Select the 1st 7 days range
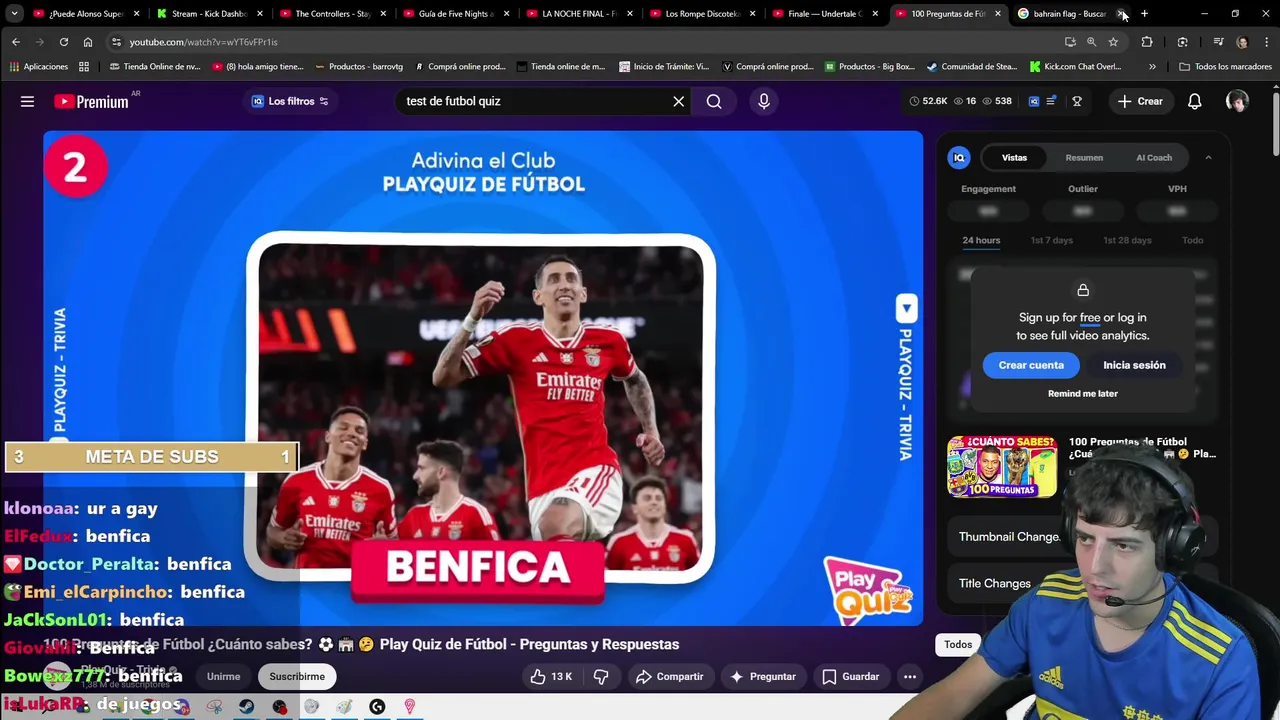This screenshot has width=1280, height=720. (1052, 240)
